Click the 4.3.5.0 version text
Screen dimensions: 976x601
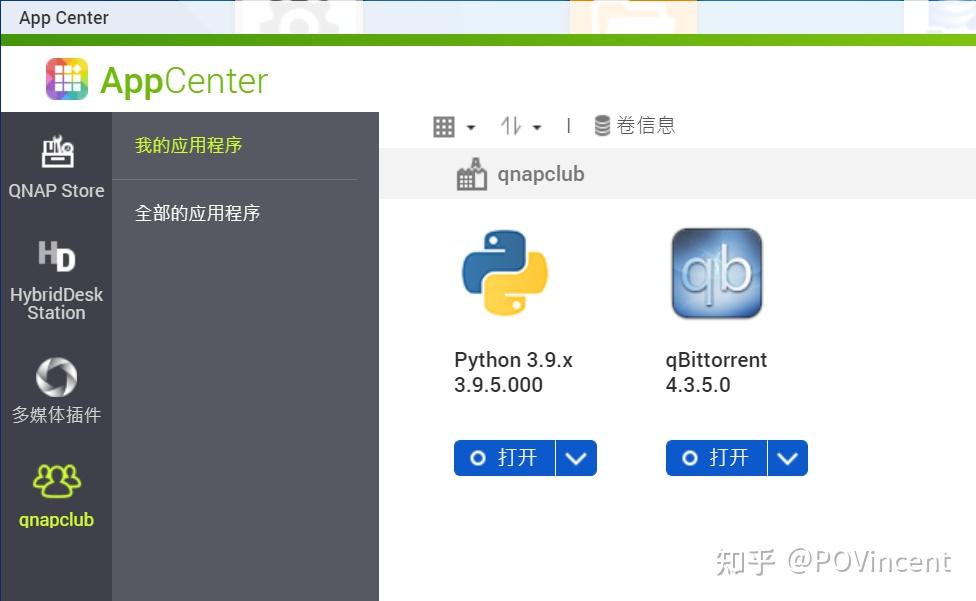point(698,384)
